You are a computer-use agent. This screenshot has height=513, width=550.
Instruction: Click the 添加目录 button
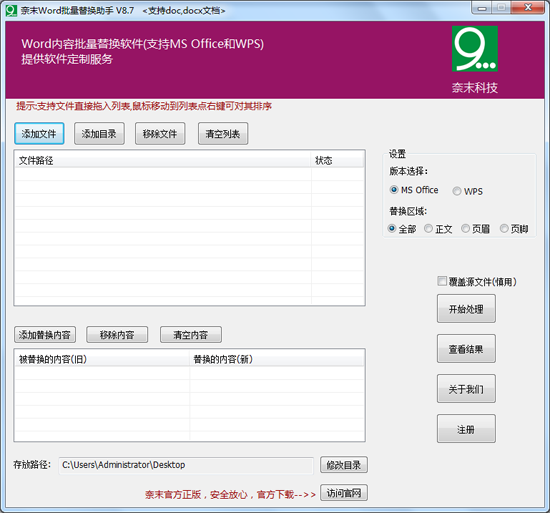[x=99, y=134]
